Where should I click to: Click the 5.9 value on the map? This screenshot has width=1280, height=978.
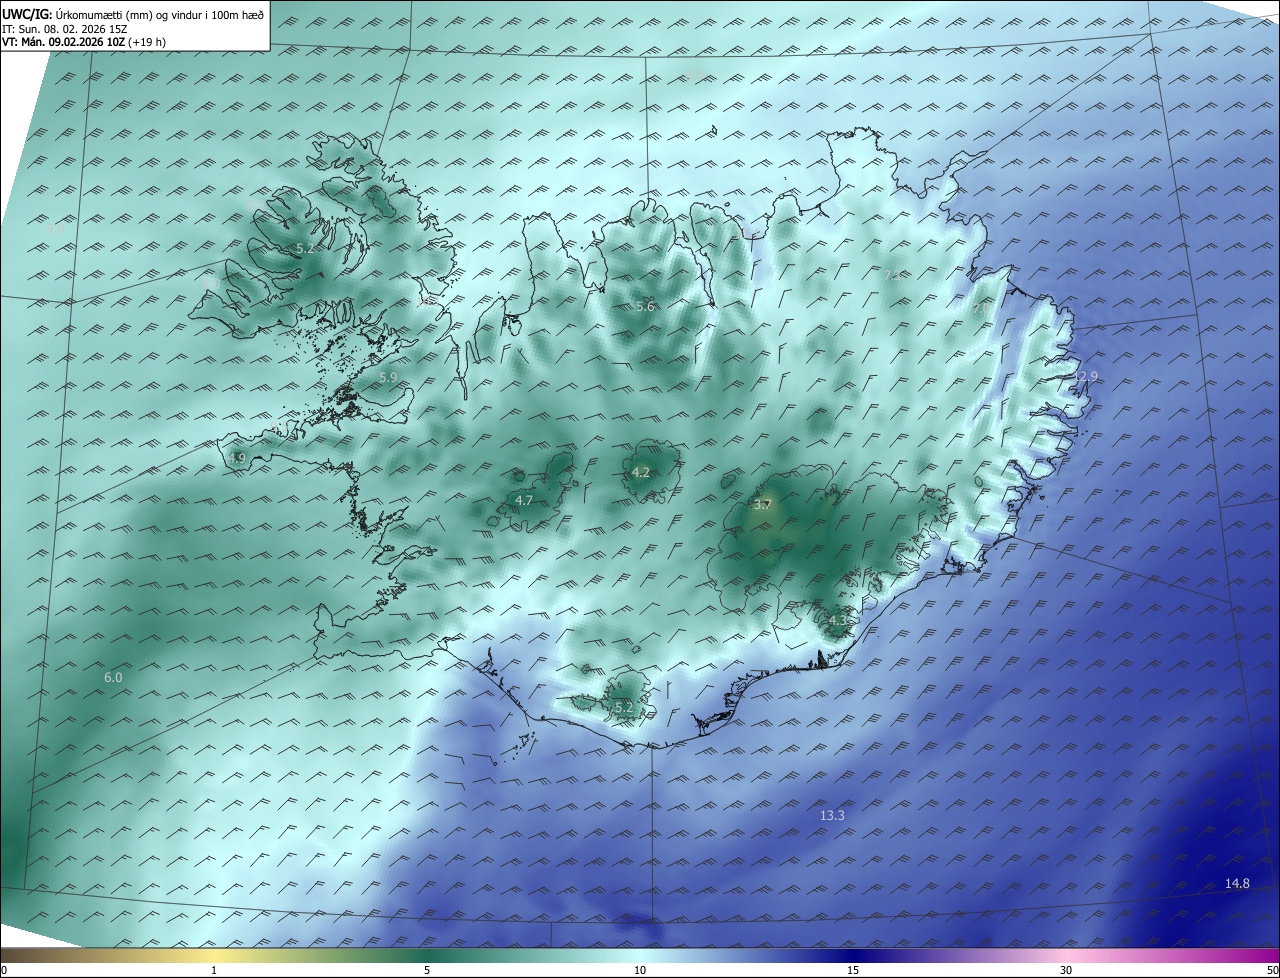pos(389,377)
